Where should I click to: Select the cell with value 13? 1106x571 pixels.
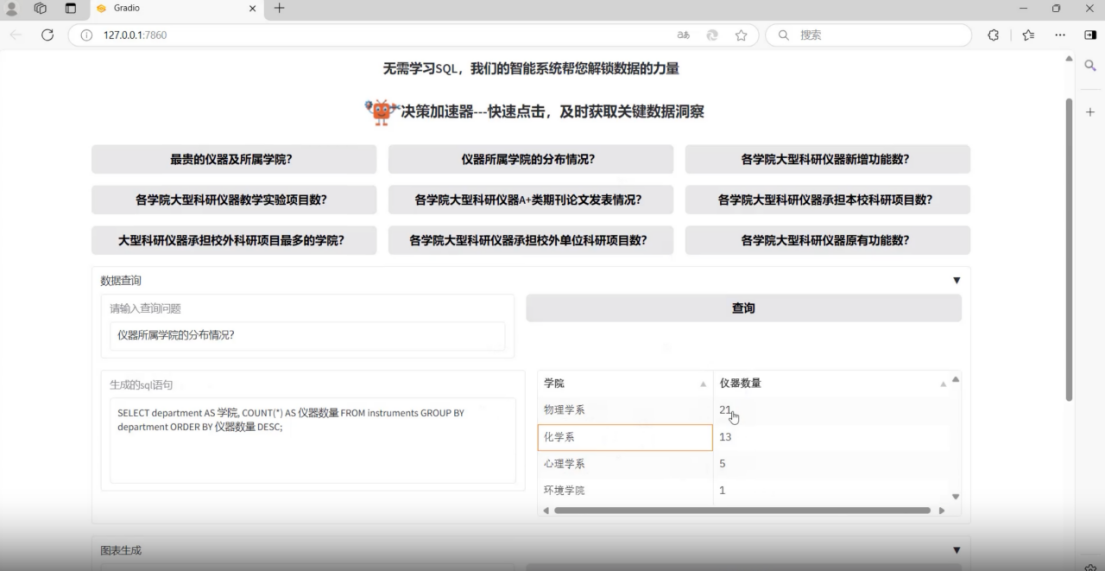click(831, 437)
